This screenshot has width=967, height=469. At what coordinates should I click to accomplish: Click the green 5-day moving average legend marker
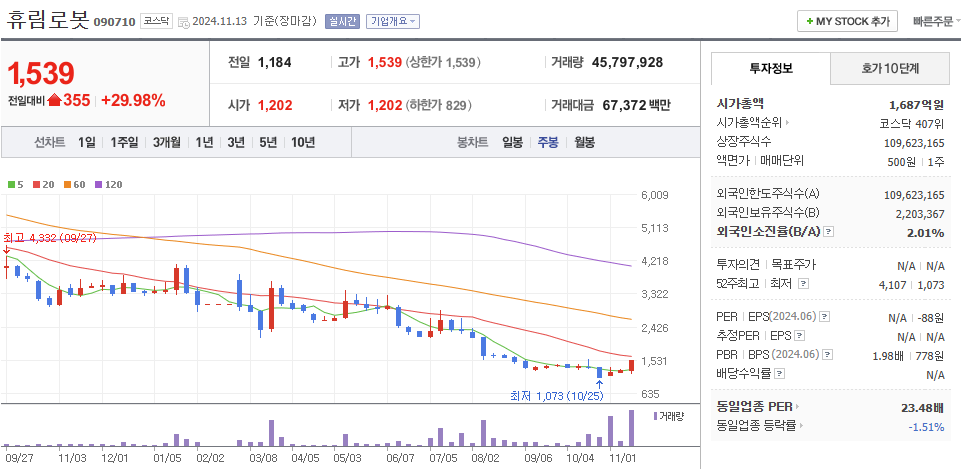11,185
